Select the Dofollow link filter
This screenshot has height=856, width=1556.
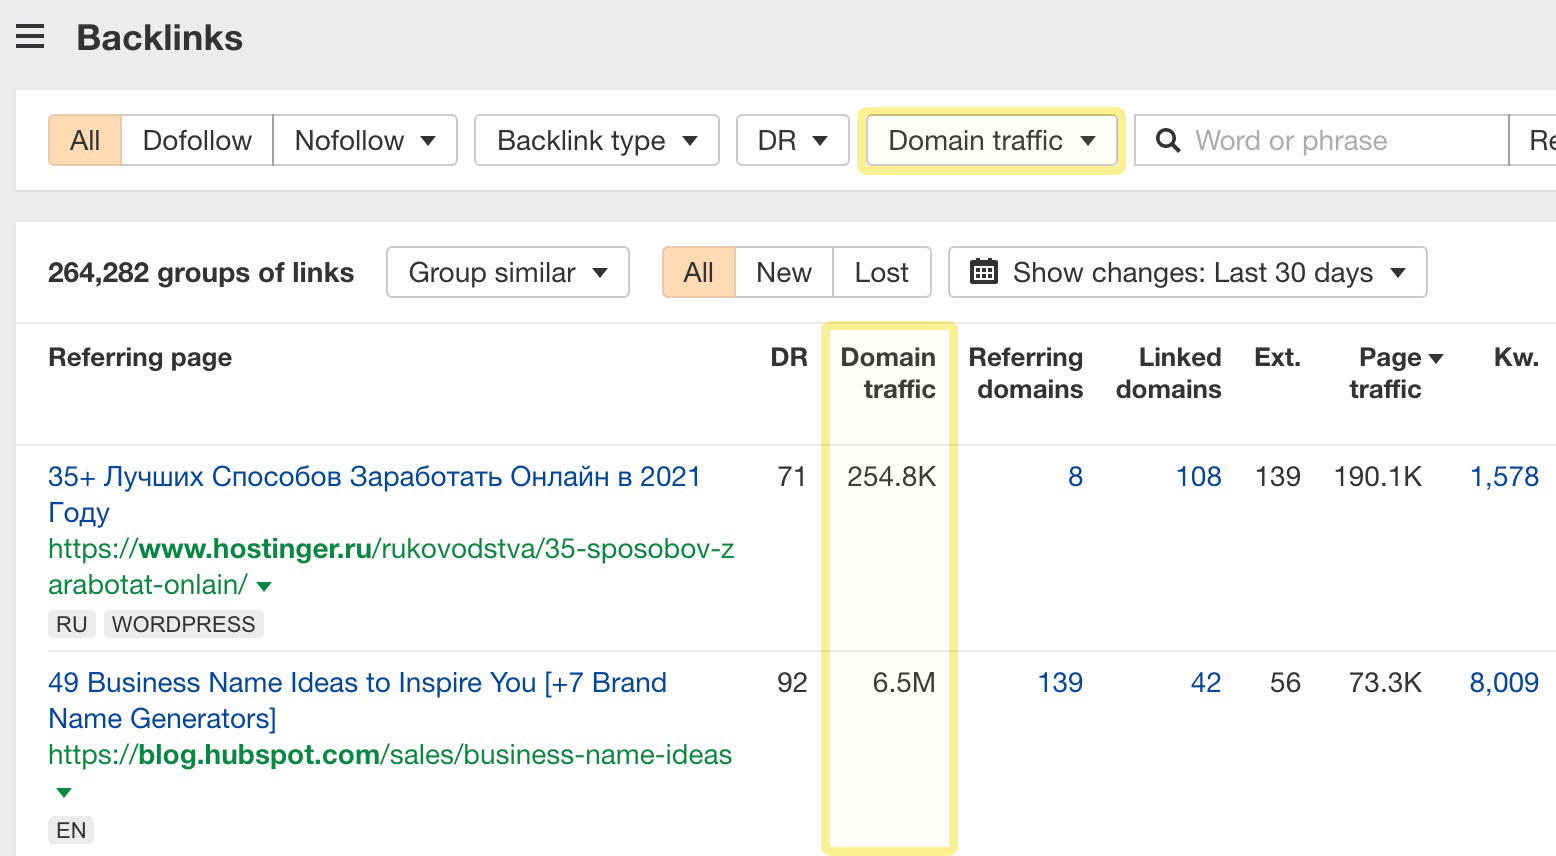tap(197, 141)
